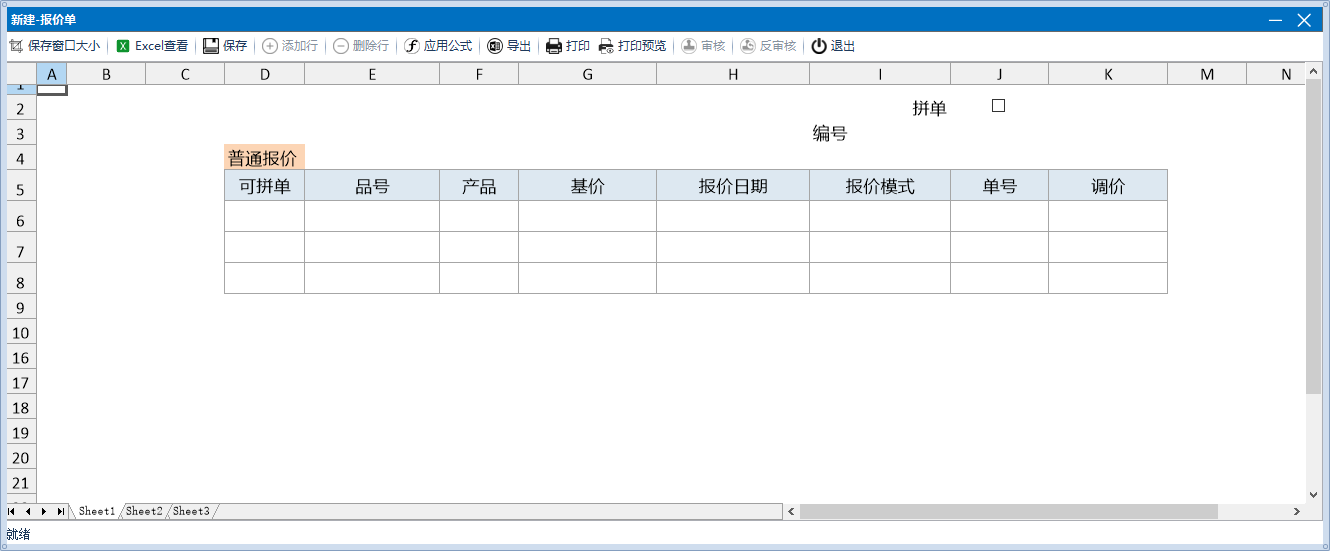Open 打印预览 print preview
1330x551 pixels.
click(x=606, y=46)
